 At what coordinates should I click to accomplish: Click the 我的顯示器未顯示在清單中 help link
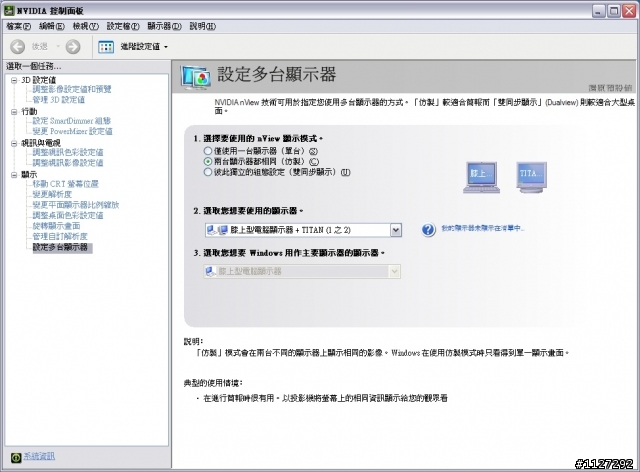[x=483, y=228]
